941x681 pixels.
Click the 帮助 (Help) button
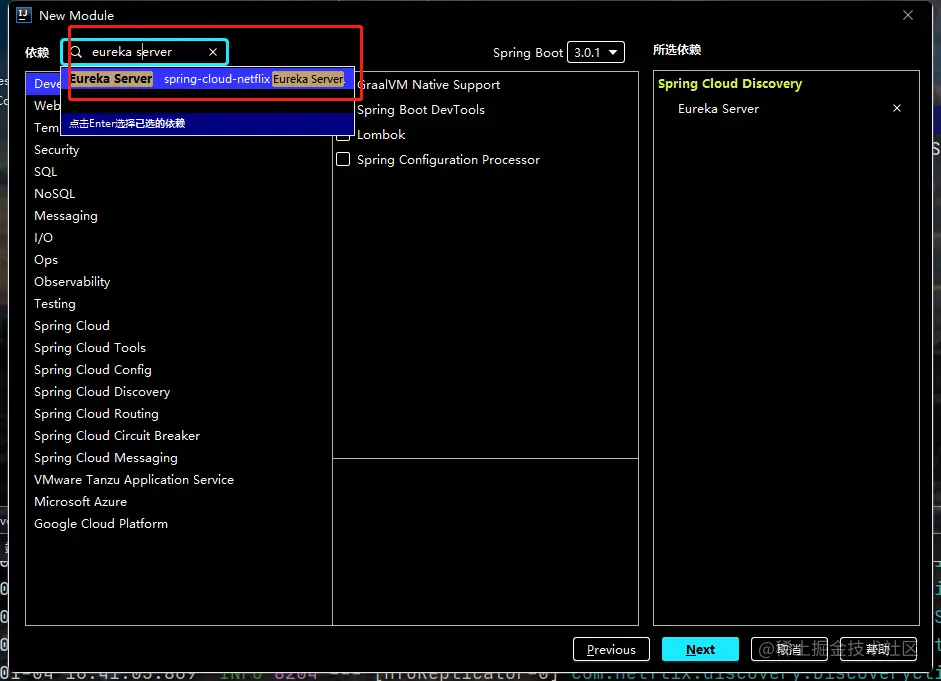878,649
